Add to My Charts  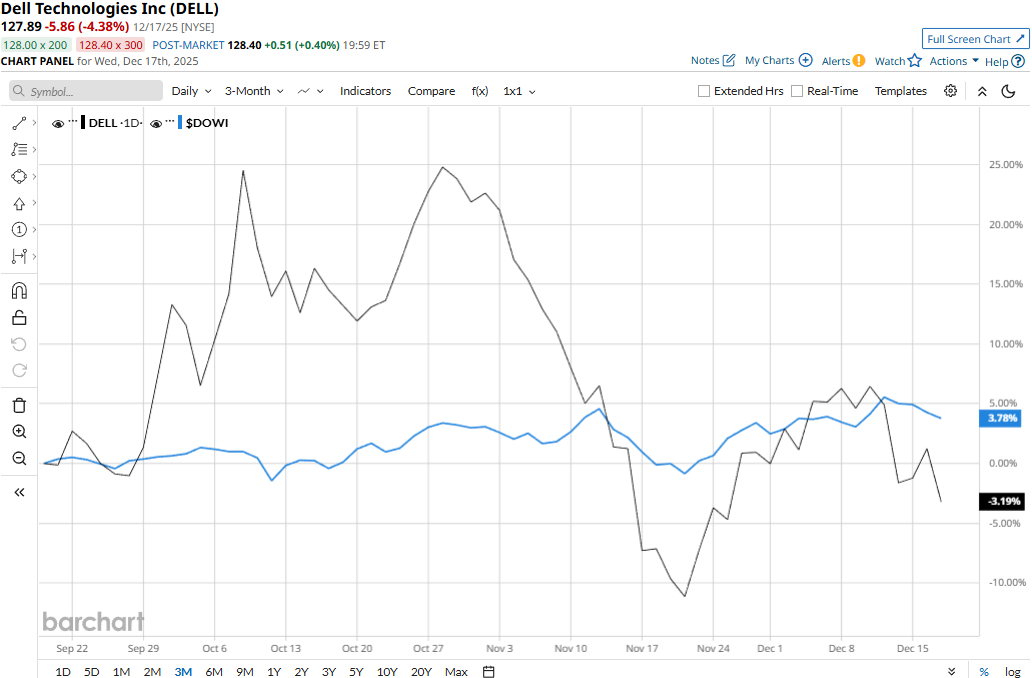pyautogui.click(x=779, y=61)
